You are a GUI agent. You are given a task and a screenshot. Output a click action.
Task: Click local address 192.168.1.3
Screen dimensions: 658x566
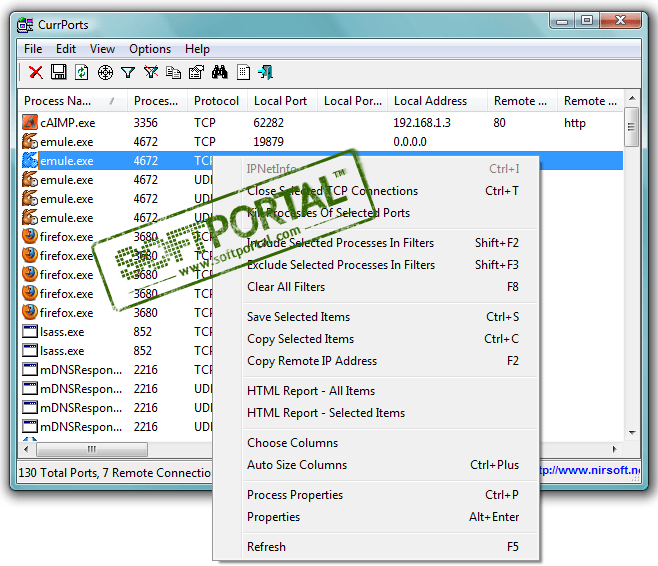[x=422, y=123]
